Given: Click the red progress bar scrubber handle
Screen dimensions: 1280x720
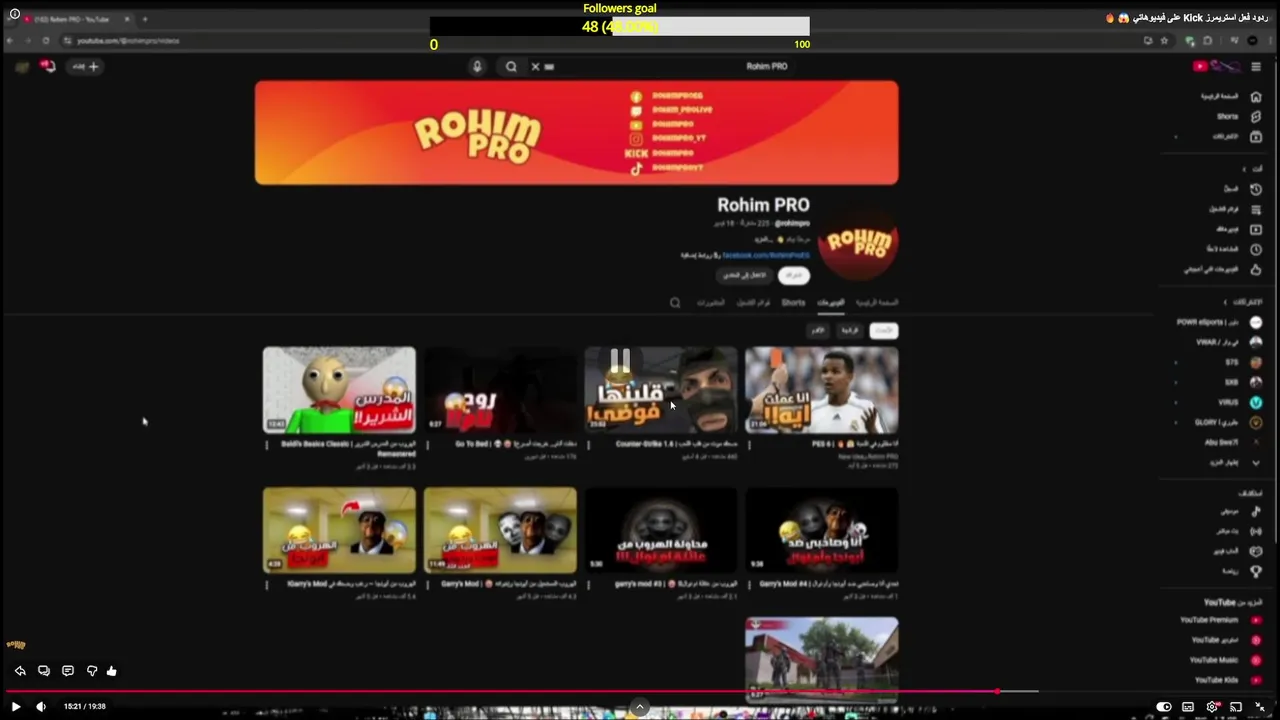Looking at the screenshot, I should (996, 691).
